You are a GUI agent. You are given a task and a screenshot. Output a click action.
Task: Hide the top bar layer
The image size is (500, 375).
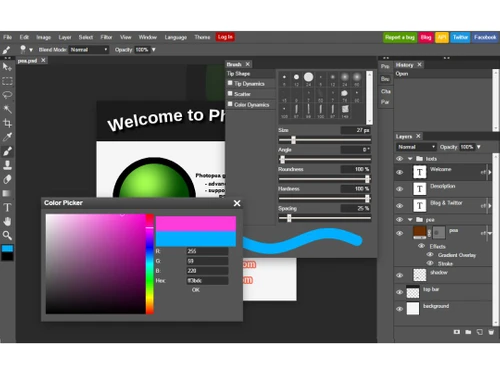pyautogui.click(x=399, y=292)
